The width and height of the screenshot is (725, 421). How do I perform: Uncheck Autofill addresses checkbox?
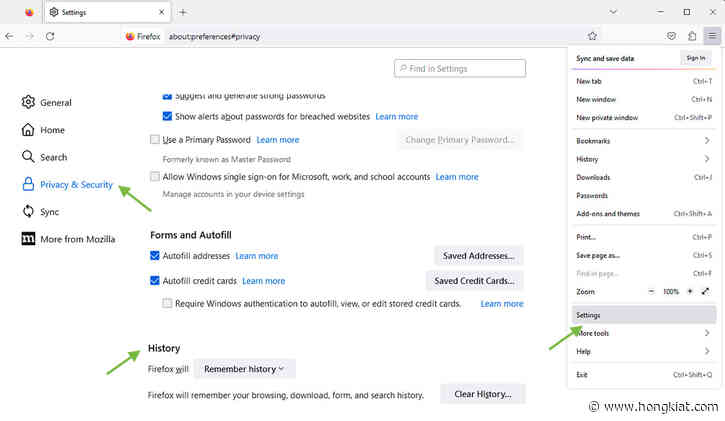(155, 256)
